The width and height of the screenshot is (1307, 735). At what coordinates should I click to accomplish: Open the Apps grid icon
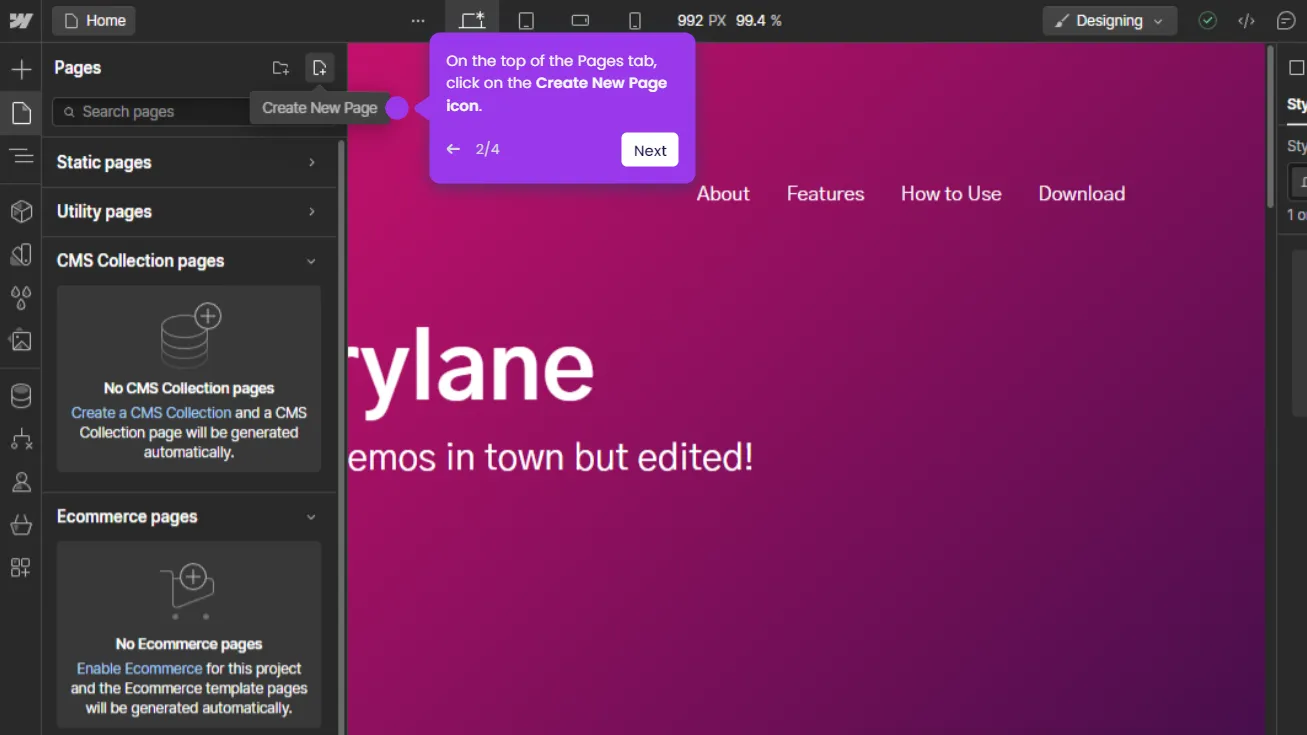pyautogui.click(x=21, y=568)
